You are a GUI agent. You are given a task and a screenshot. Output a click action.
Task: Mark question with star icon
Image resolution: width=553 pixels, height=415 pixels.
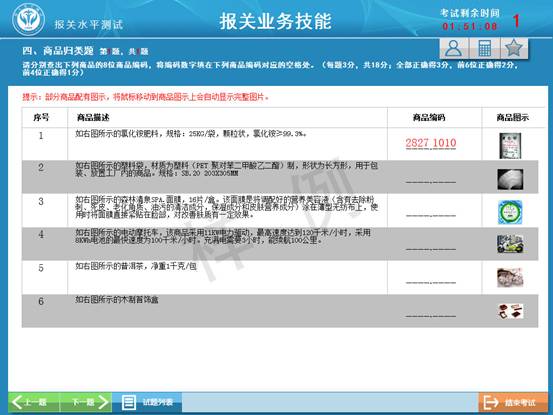tap(514, 48)
